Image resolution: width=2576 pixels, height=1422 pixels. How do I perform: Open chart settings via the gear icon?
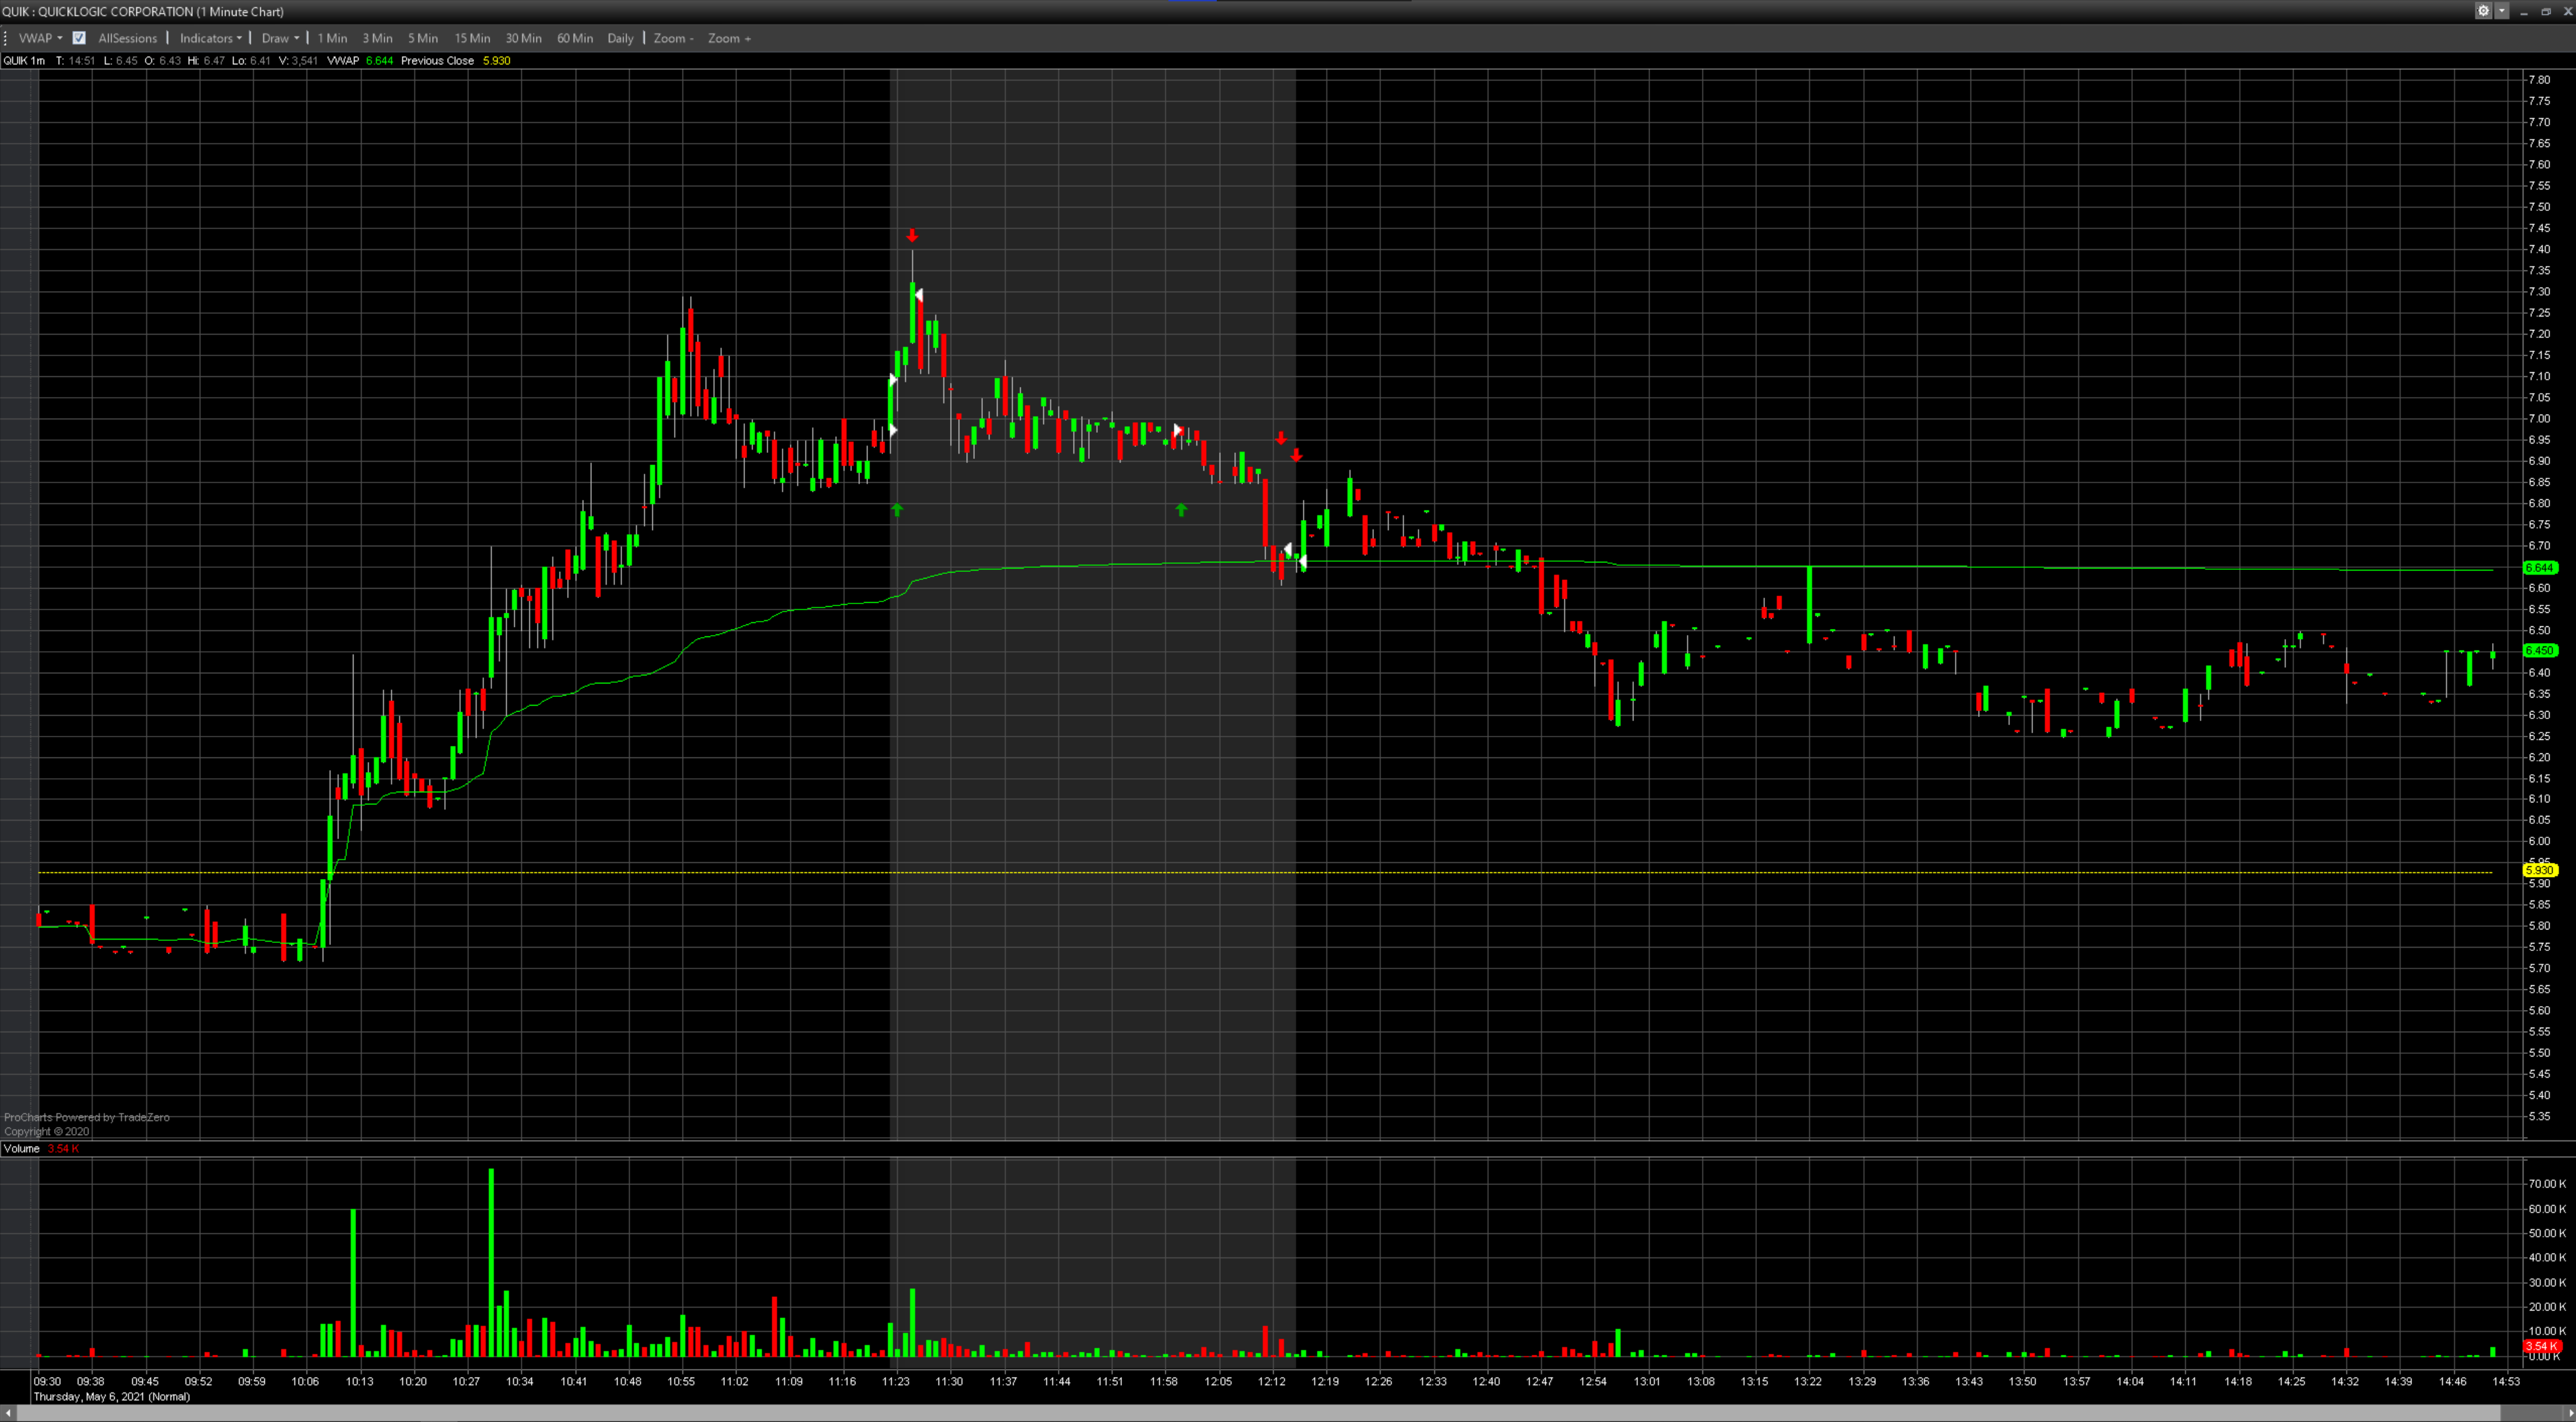pos(2483,11)
